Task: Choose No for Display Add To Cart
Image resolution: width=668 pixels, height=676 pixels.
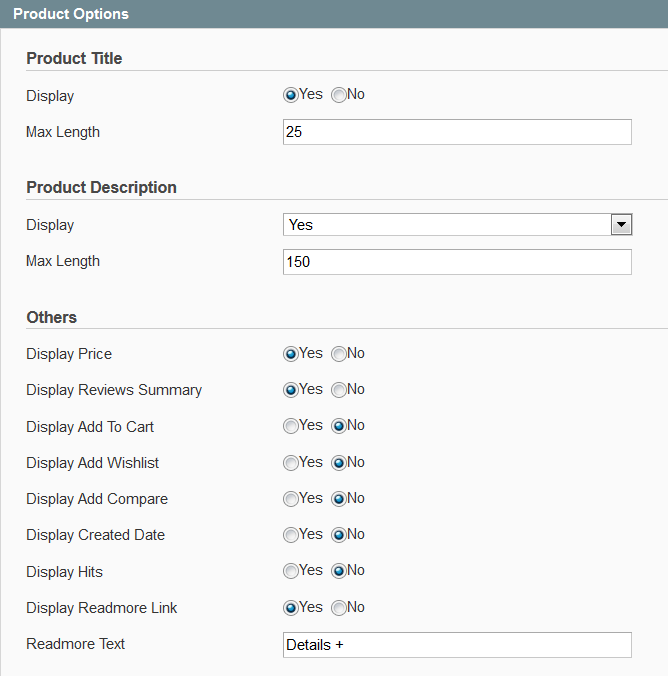Action: point(339,426)
